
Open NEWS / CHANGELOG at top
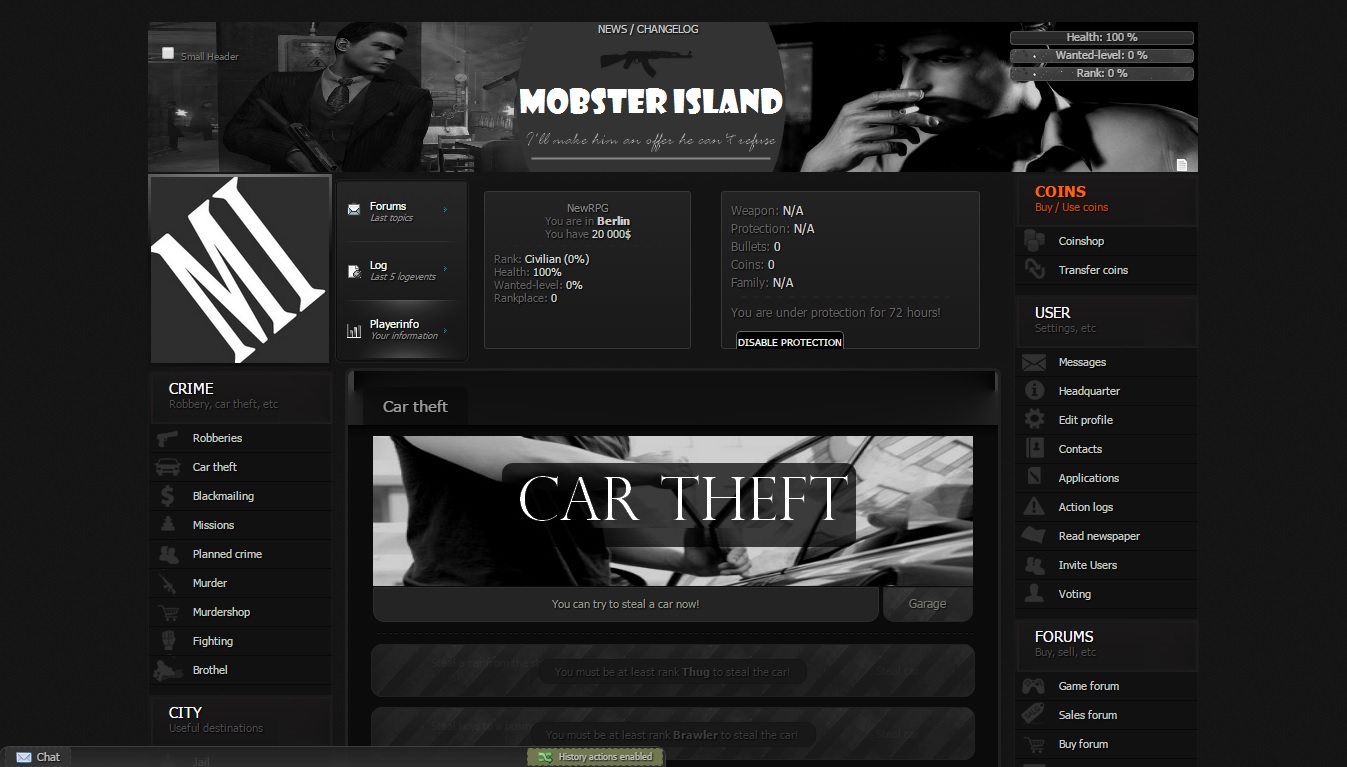648,29
